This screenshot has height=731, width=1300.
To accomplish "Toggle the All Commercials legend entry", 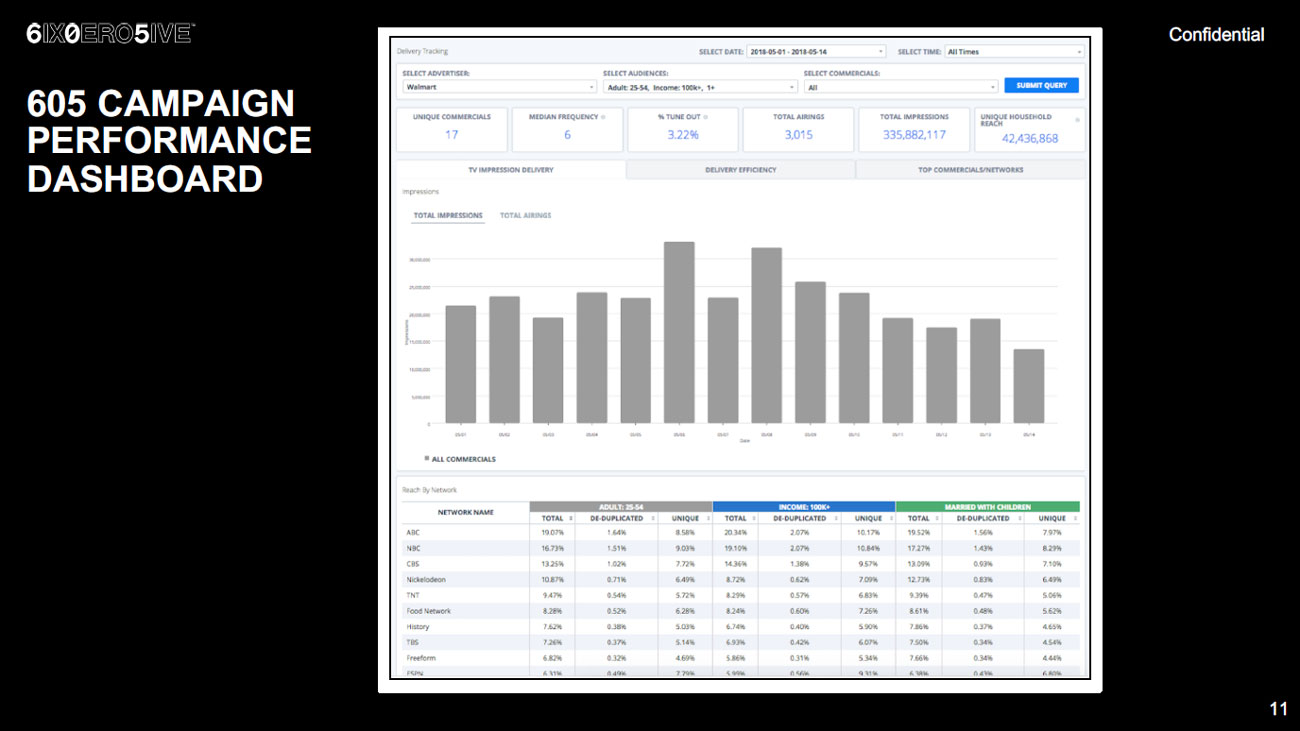I will [461, 459].
